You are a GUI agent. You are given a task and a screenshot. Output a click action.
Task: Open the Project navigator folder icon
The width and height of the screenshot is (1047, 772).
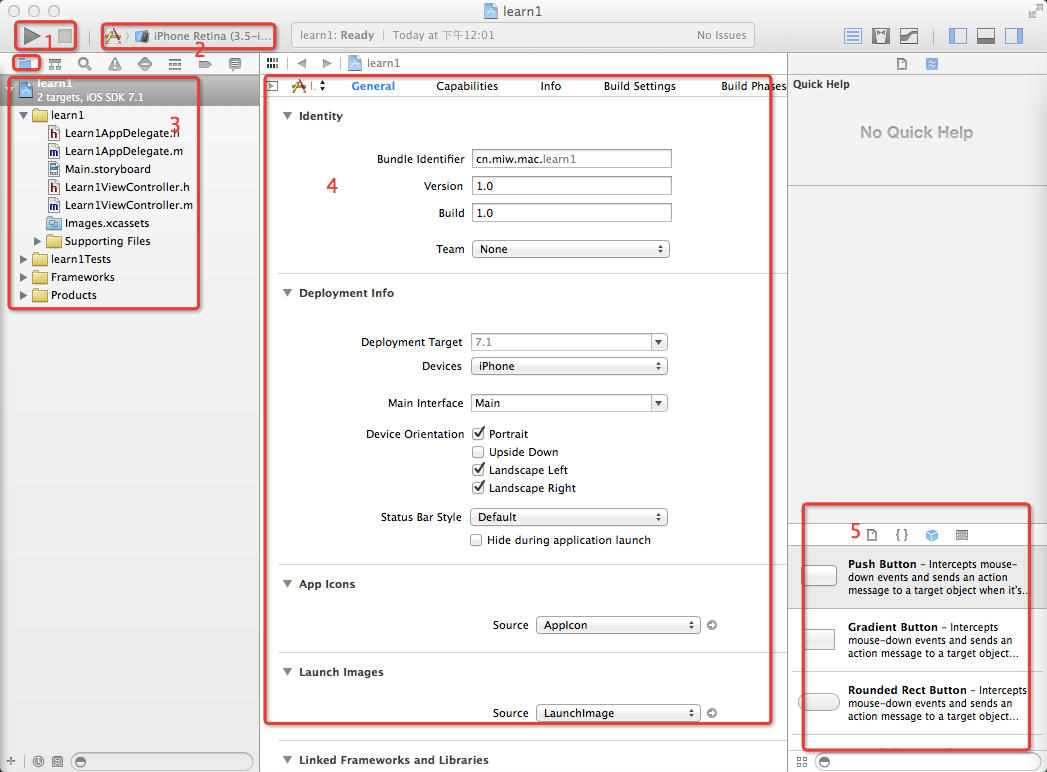(x=25, y=63)
